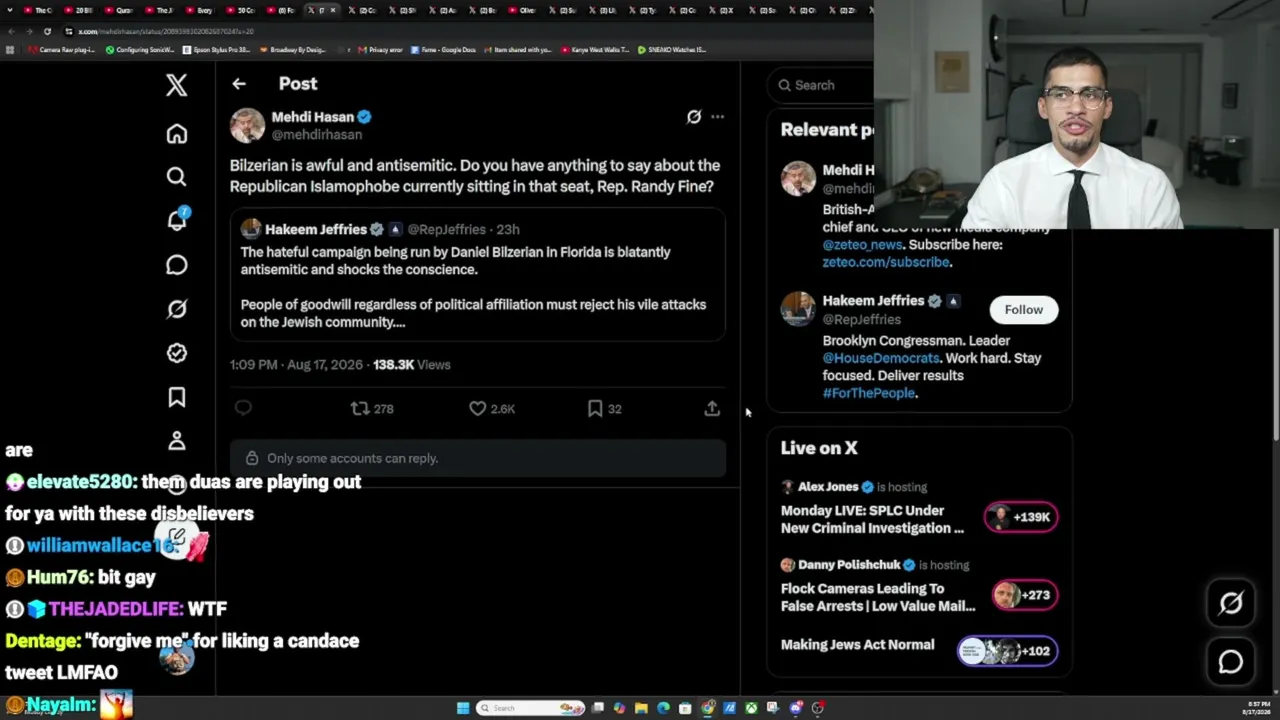
Task: Open the post's three-dot more menu
Action: (x=717, y=117)
